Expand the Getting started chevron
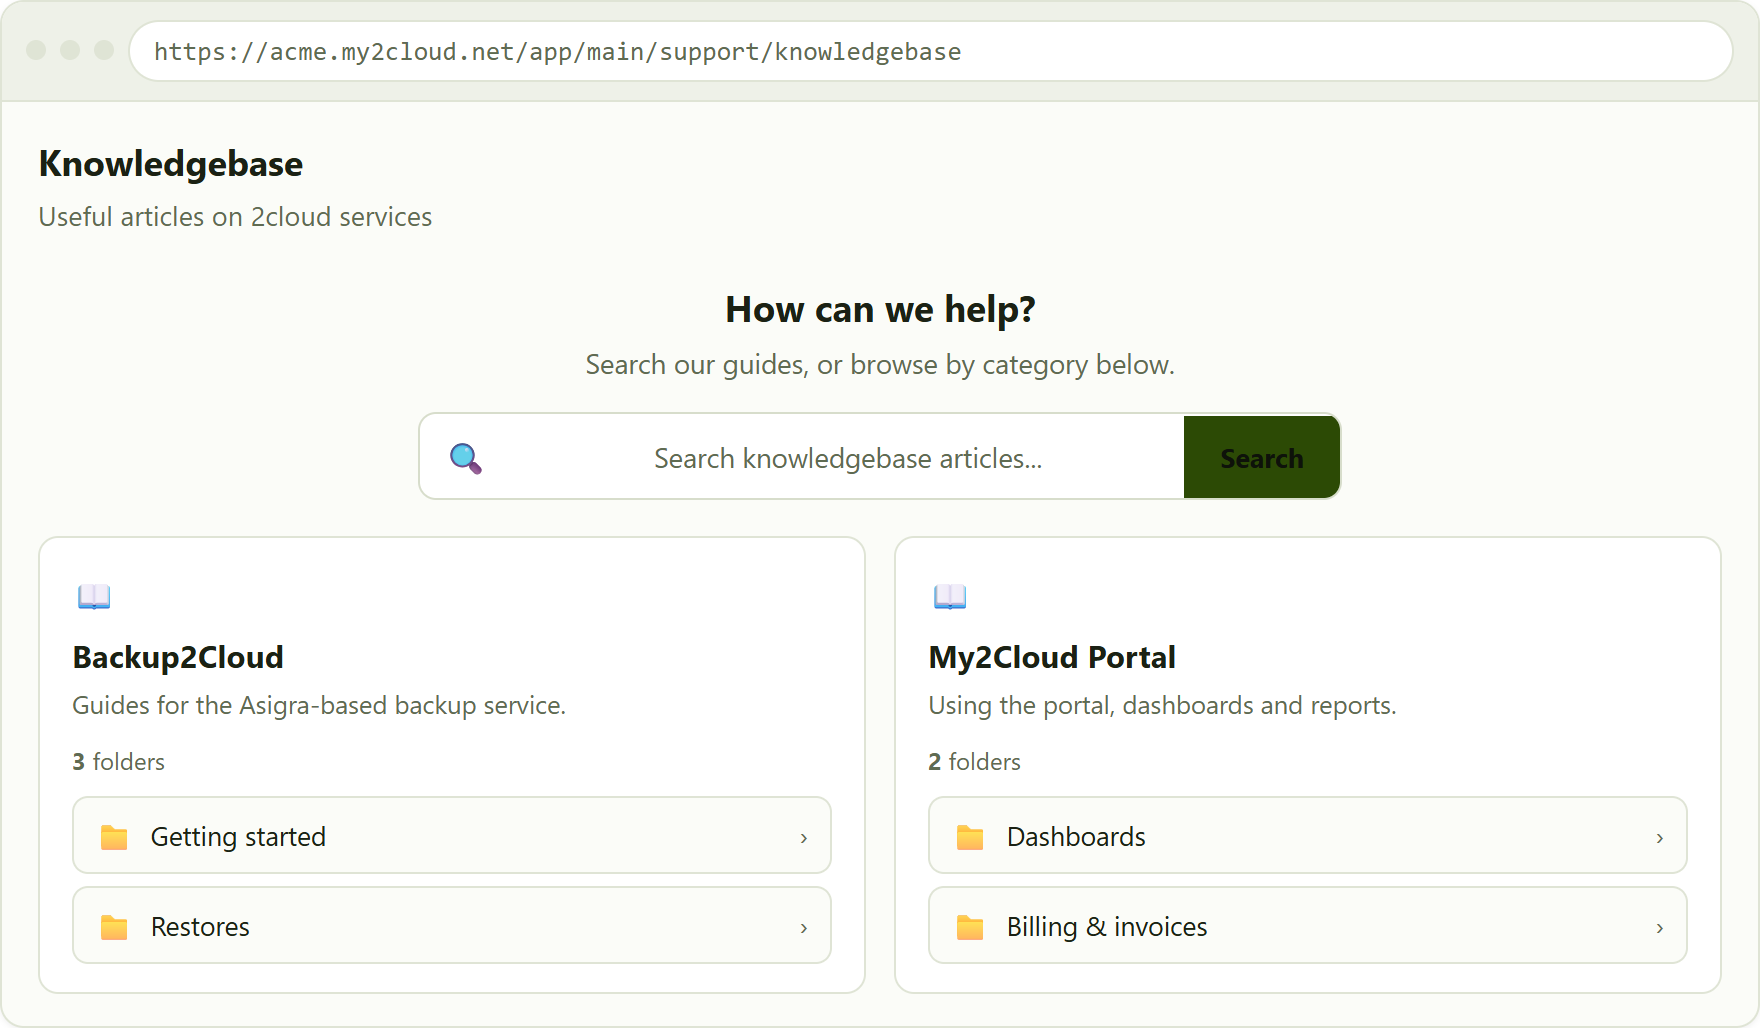This screenshot has width=1760, height=1028. click(x=804, y=838)
